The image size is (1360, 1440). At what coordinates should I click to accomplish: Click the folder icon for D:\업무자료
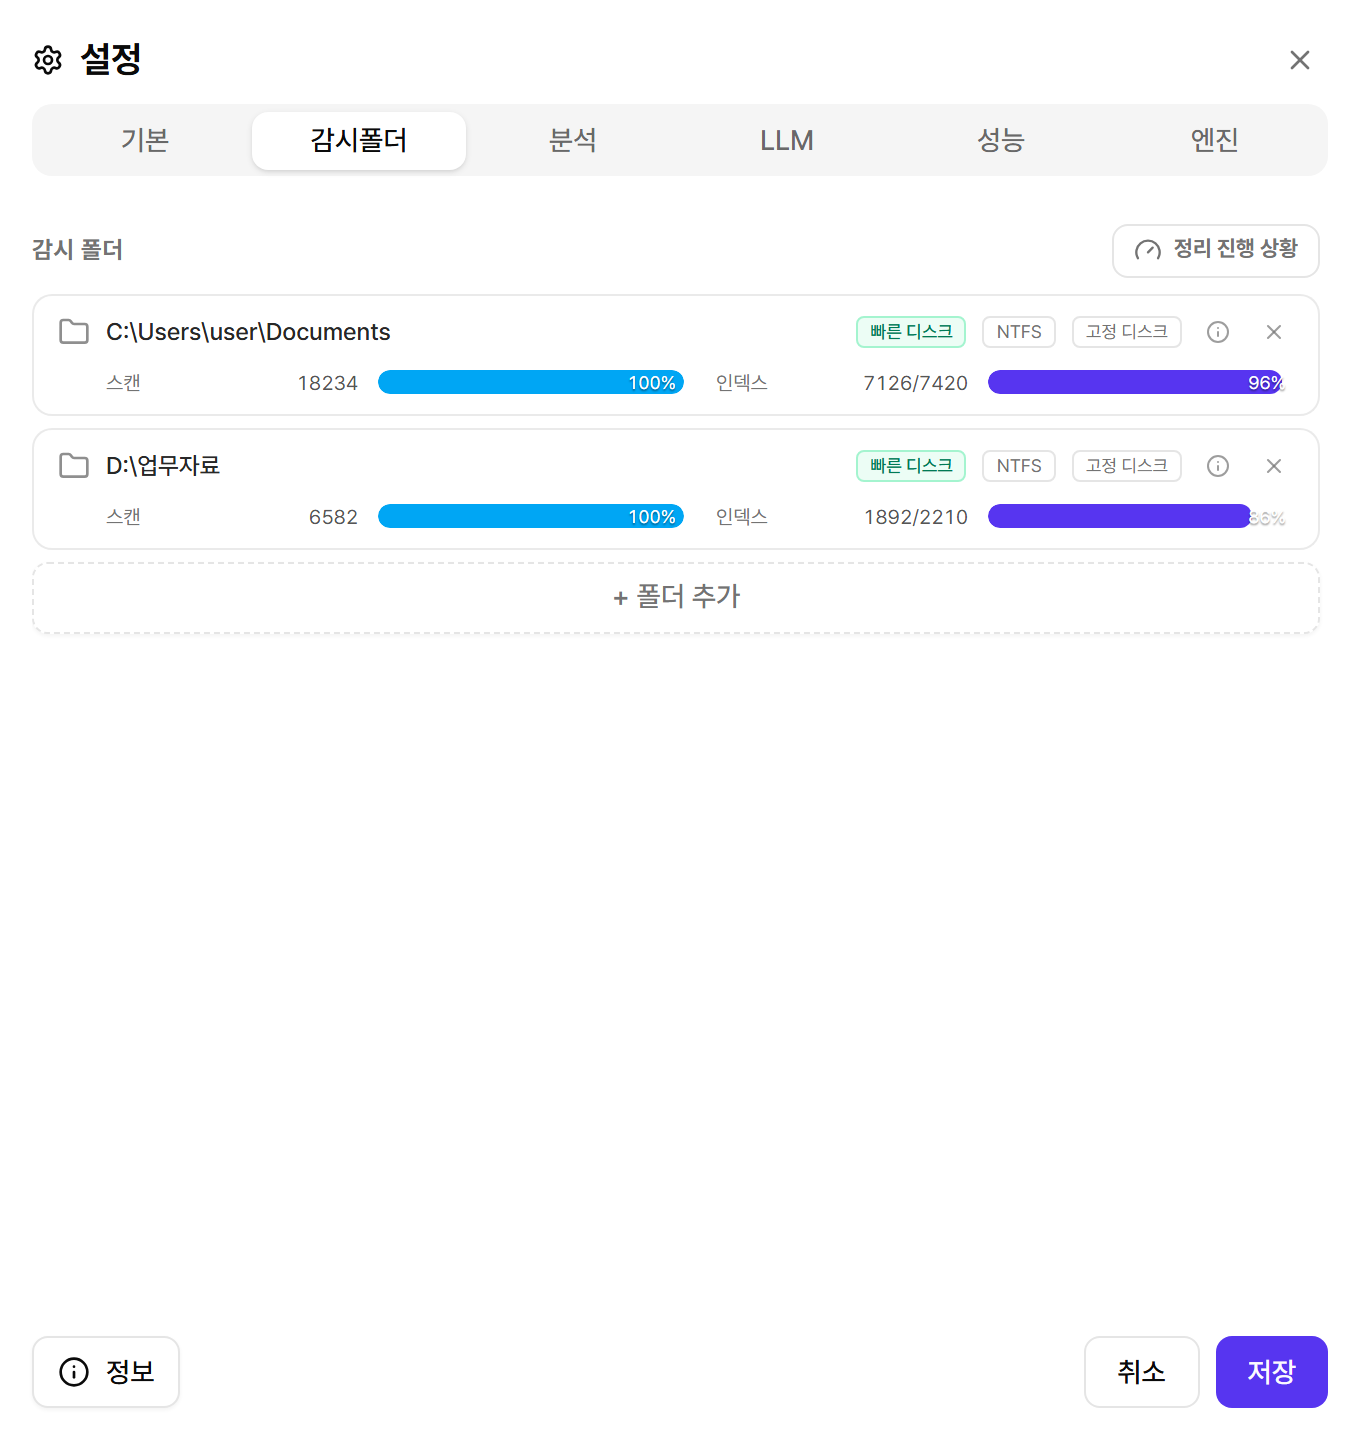click(74, 466)
